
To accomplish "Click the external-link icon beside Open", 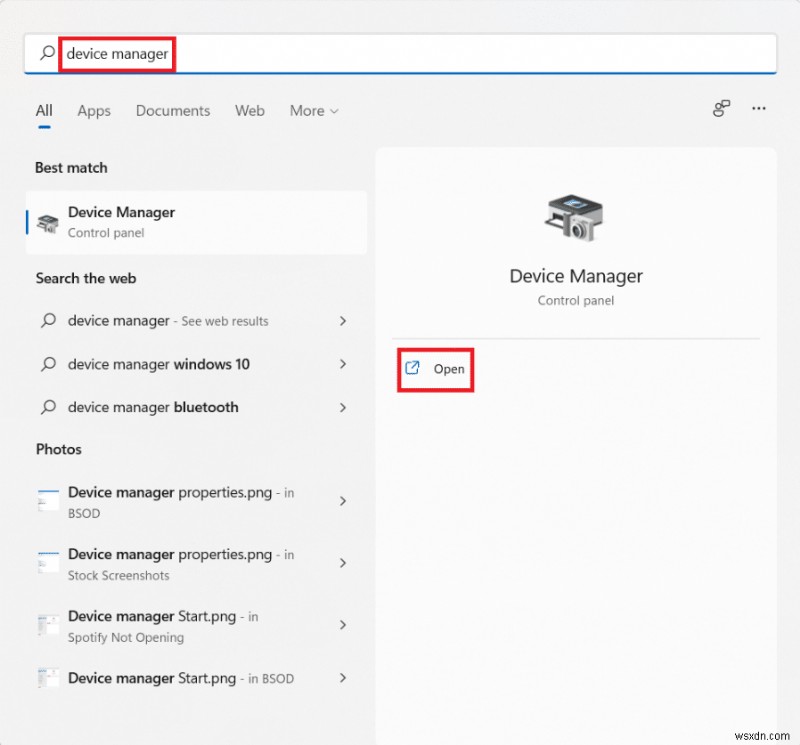I will point(411,369).
